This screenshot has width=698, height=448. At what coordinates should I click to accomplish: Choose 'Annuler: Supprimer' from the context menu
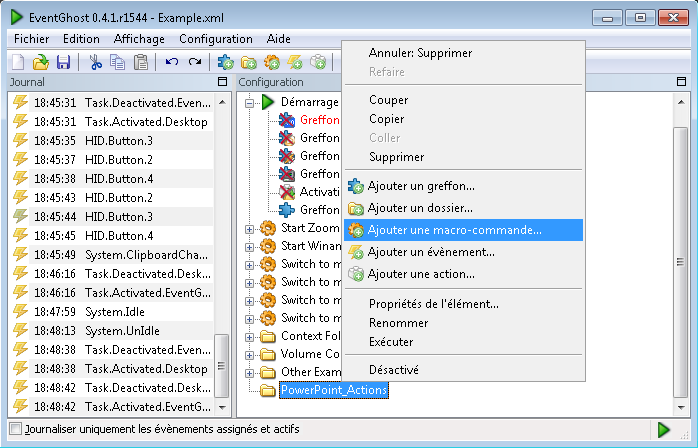[463, 53]
